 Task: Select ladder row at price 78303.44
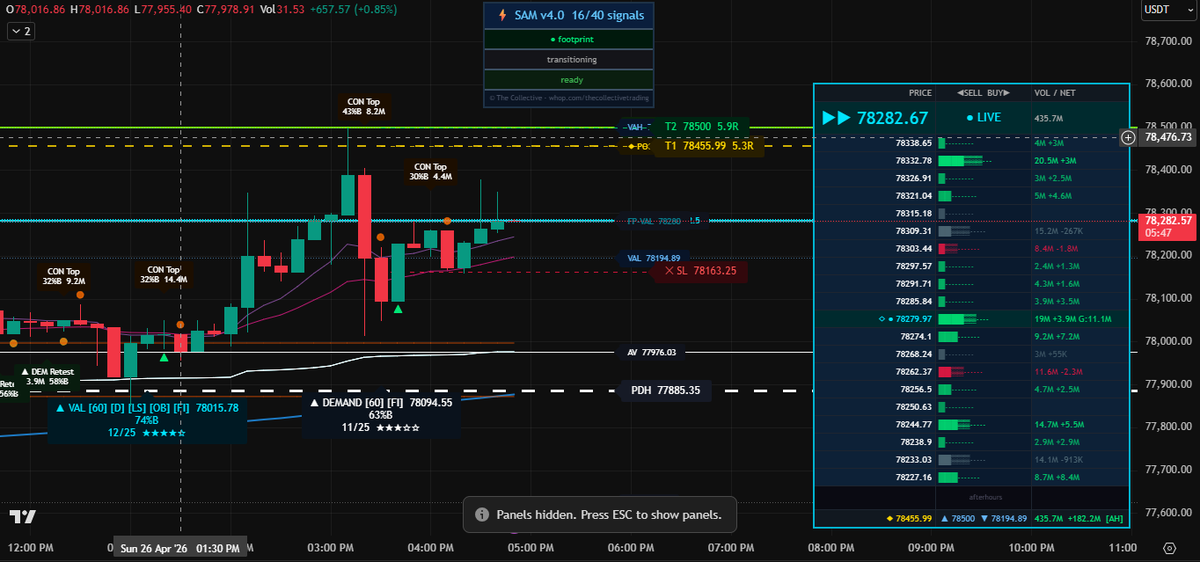point(971,248)
